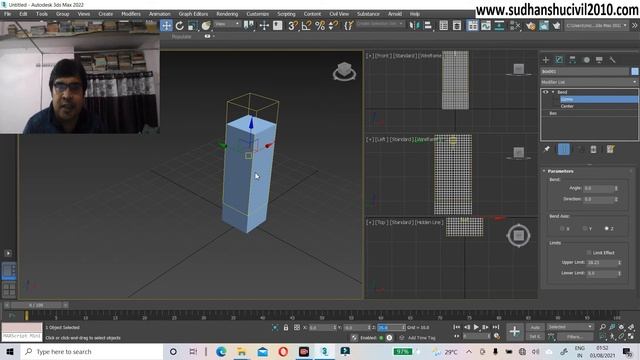Click the Align tool icon
Image resolution: width=640 pixels, height=360 pixels.
(428, 26)
